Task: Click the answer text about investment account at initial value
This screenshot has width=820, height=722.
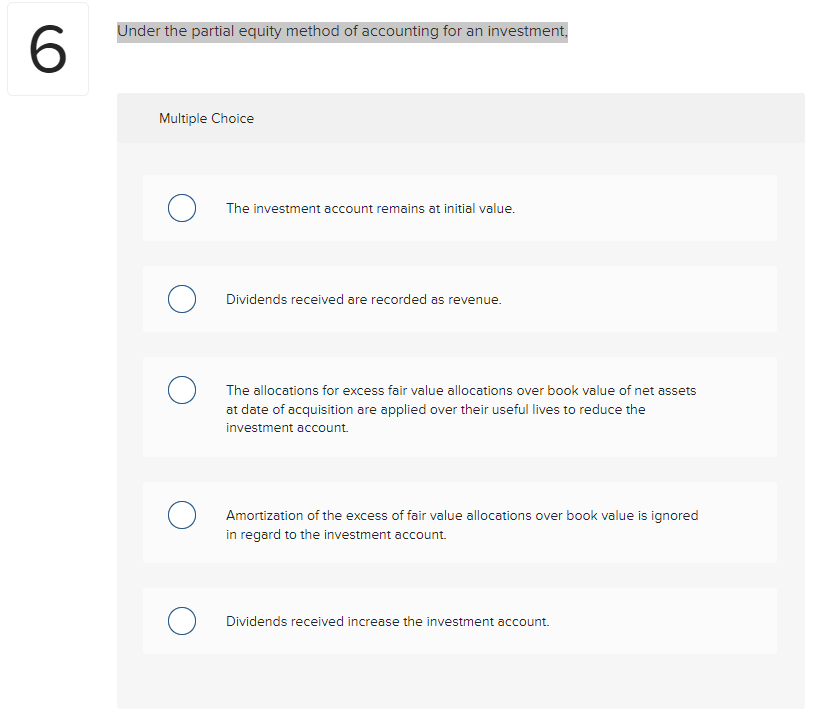Action: tap(371, 208)
